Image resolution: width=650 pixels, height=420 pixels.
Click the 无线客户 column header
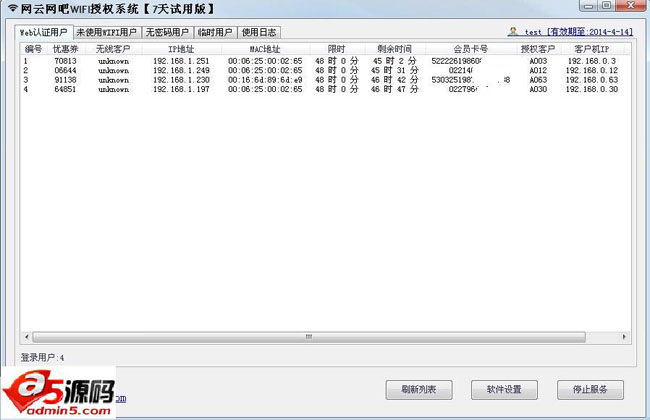click(x=113, y=49)
